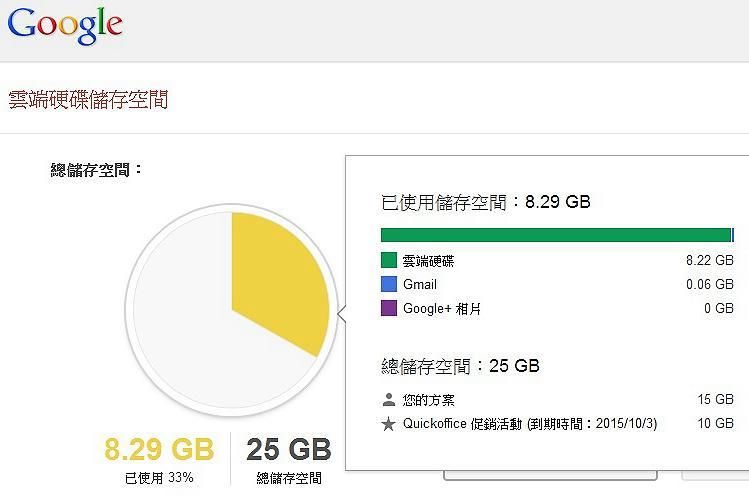Click the Google logo
The height and width of the screenshot is (499, 749).
coord(65,26)
